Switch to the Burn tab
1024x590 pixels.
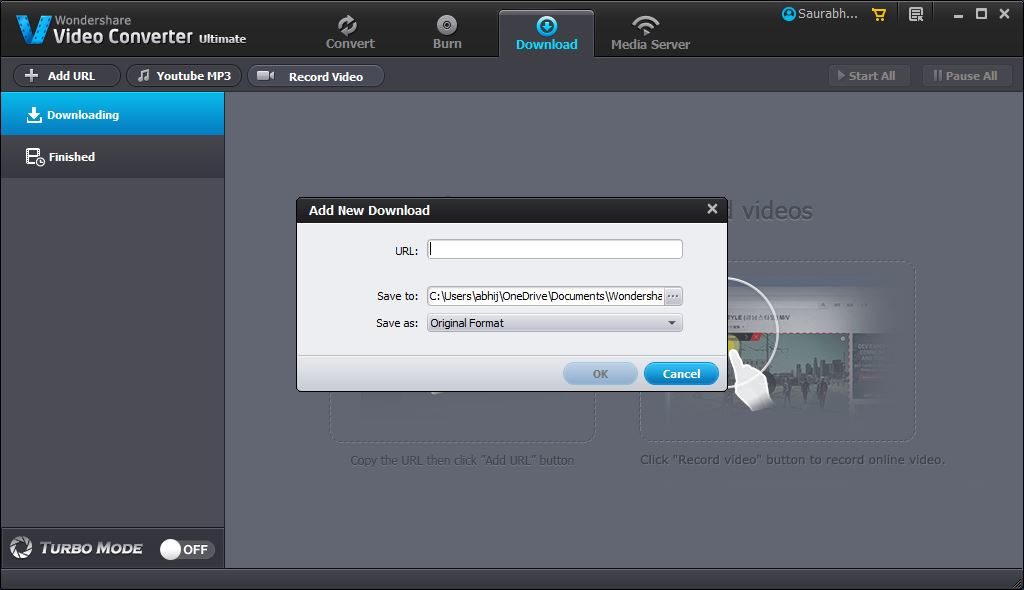(447, 33)
